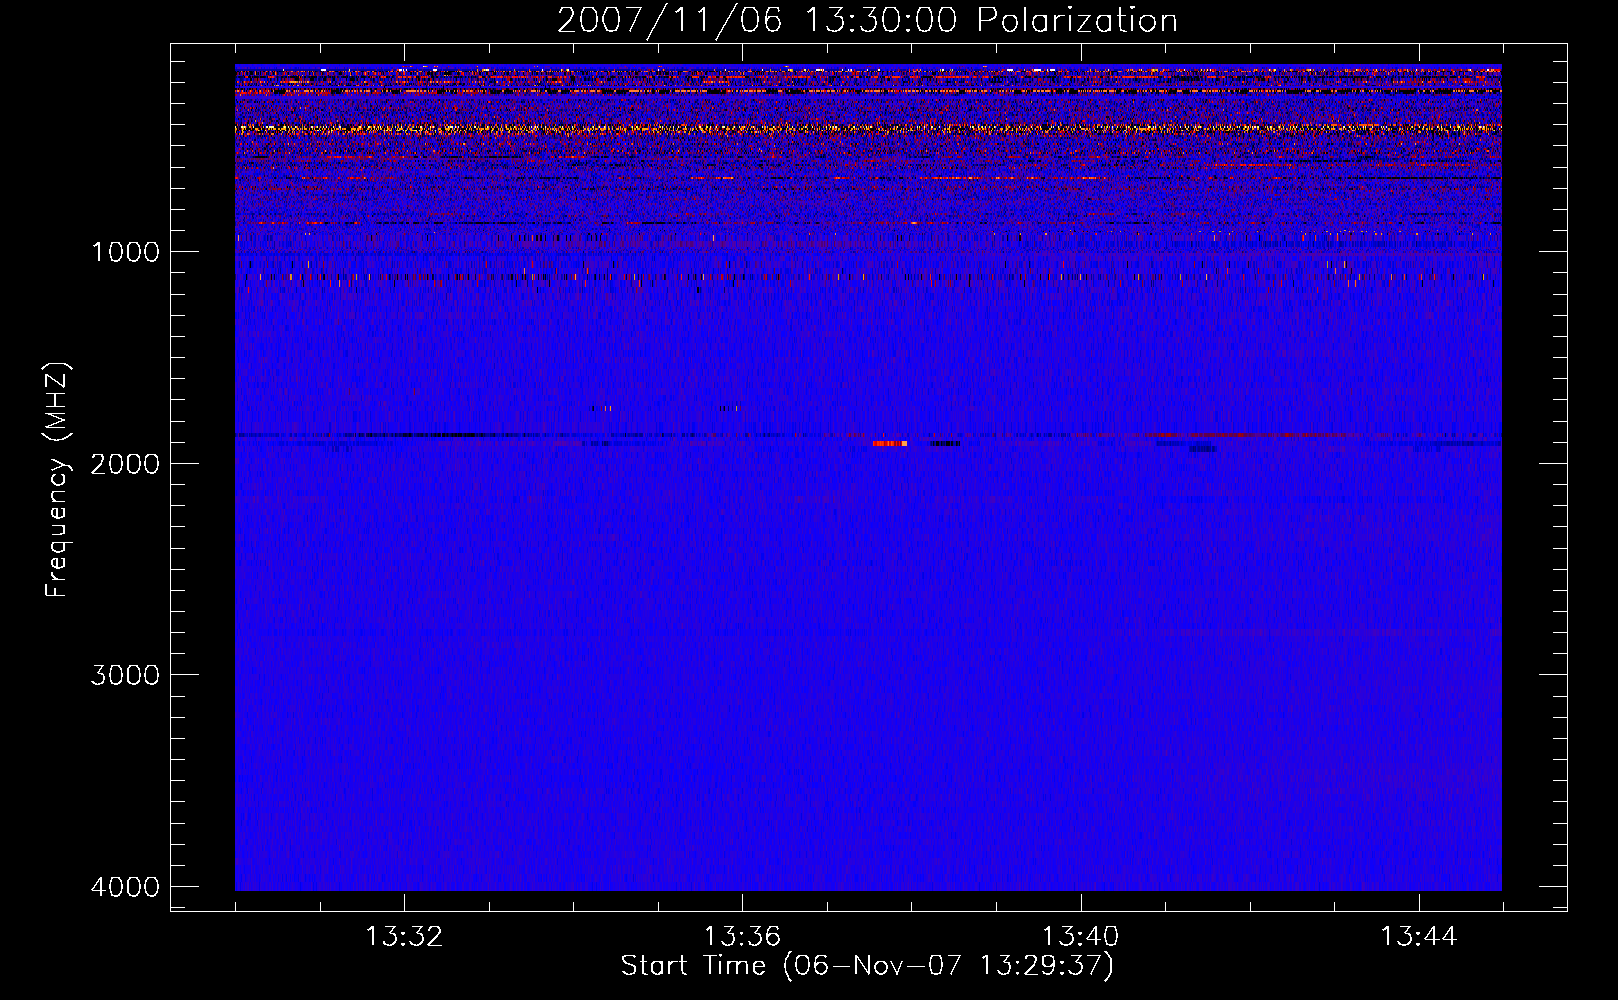Click the 13:44 time tick label
Screen dimensions: 1618x1000
tap(1419, 937)
